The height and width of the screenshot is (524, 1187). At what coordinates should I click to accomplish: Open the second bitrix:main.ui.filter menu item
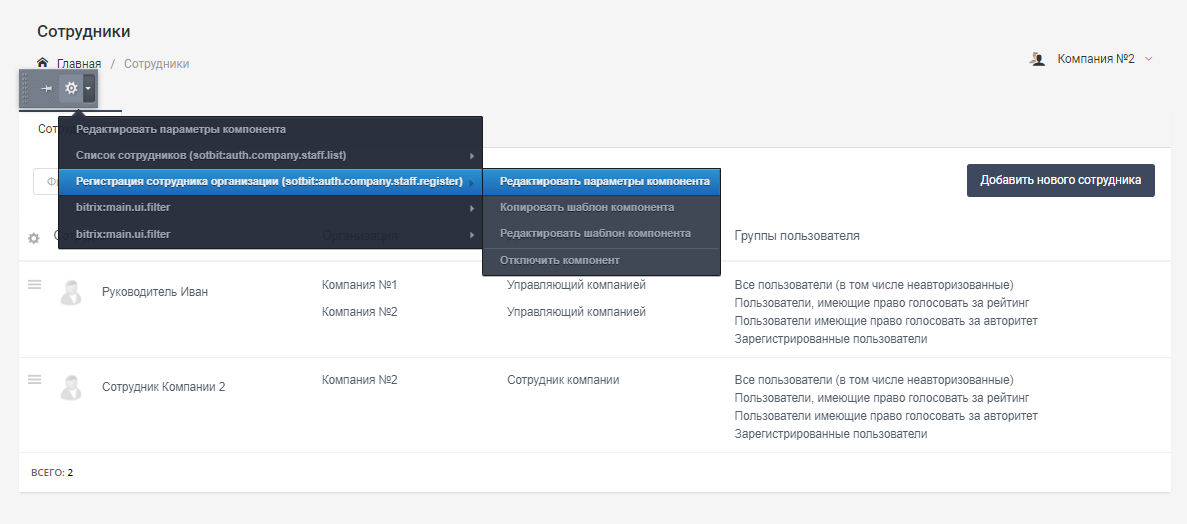click(x=270, y=234)
